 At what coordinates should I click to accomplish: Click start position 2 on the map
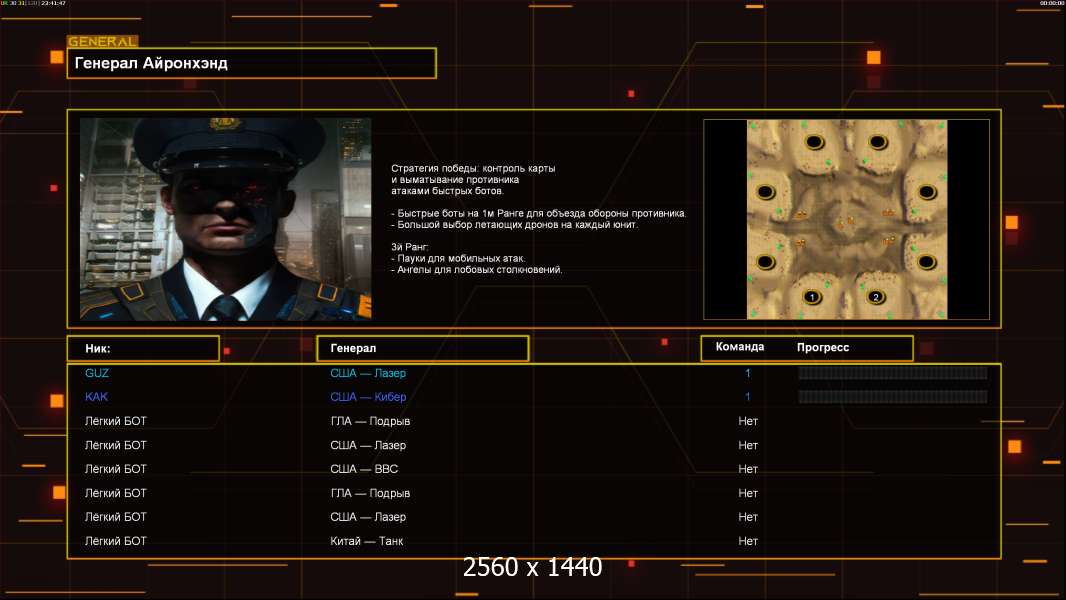876,297
